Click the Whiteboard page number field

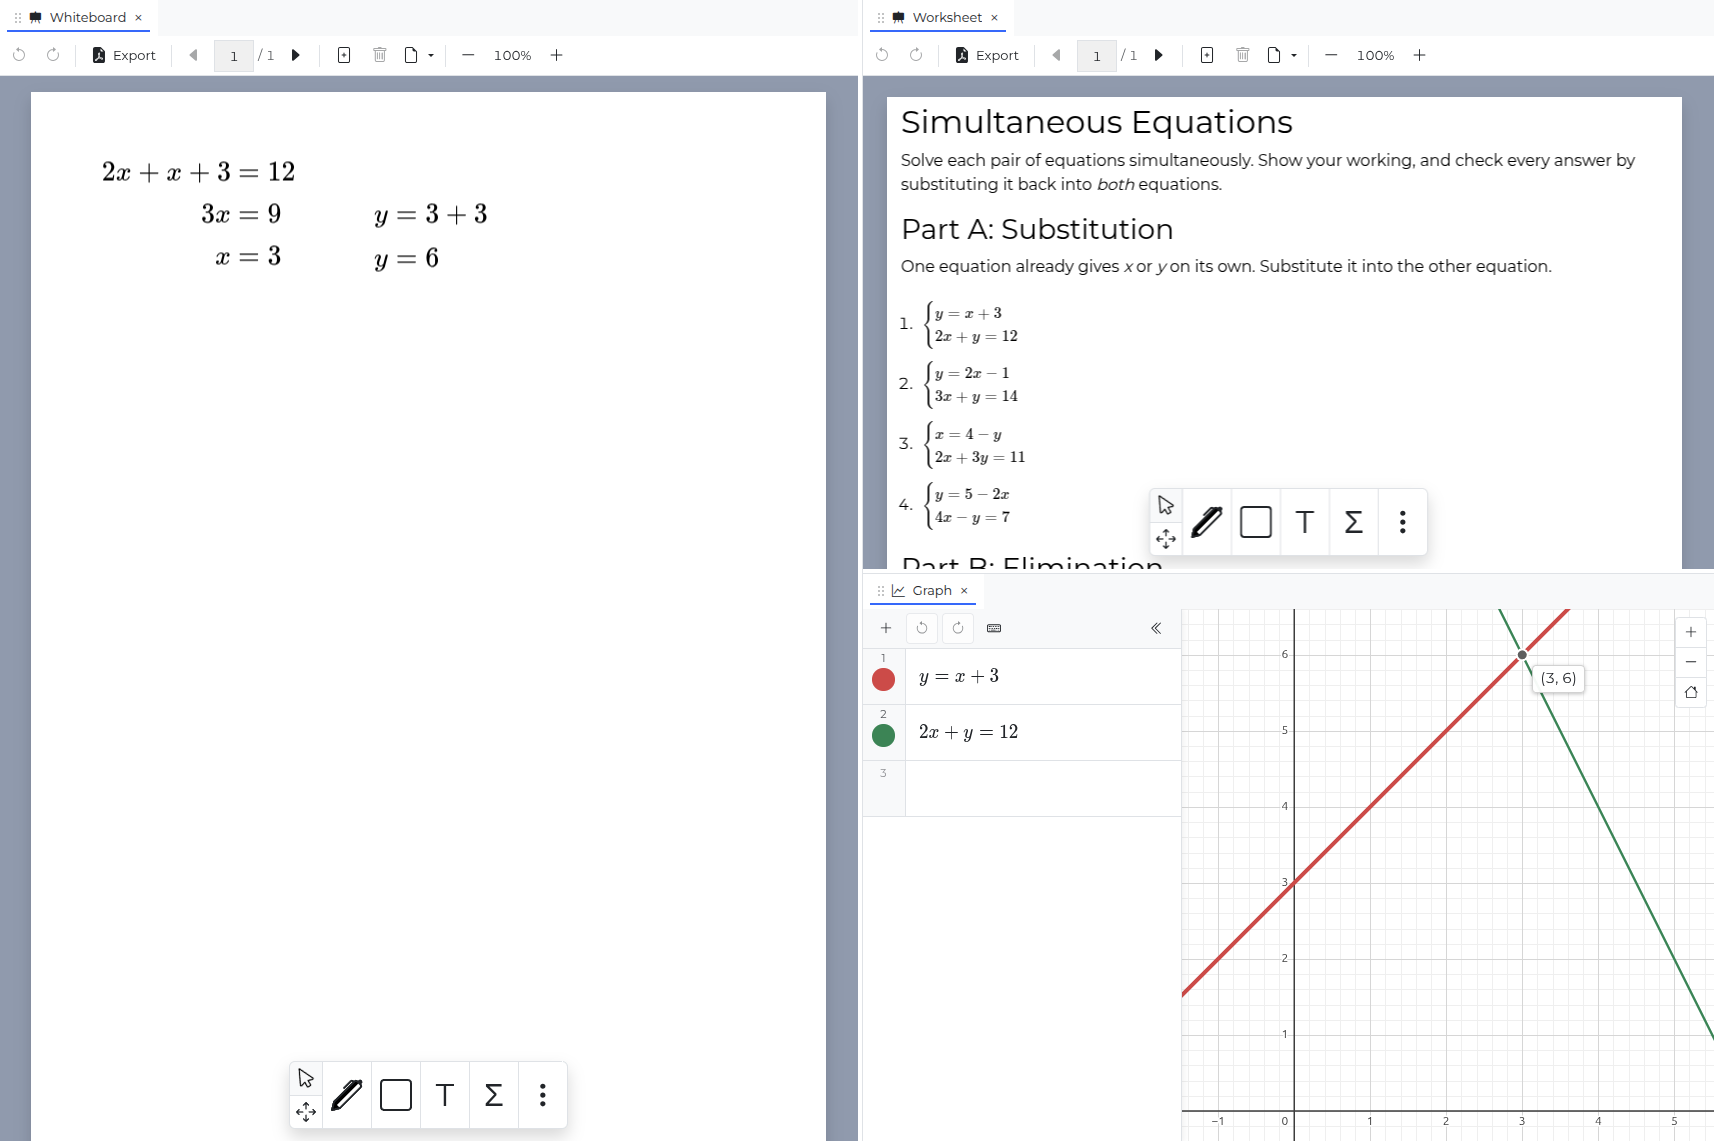tap(234, 56)
